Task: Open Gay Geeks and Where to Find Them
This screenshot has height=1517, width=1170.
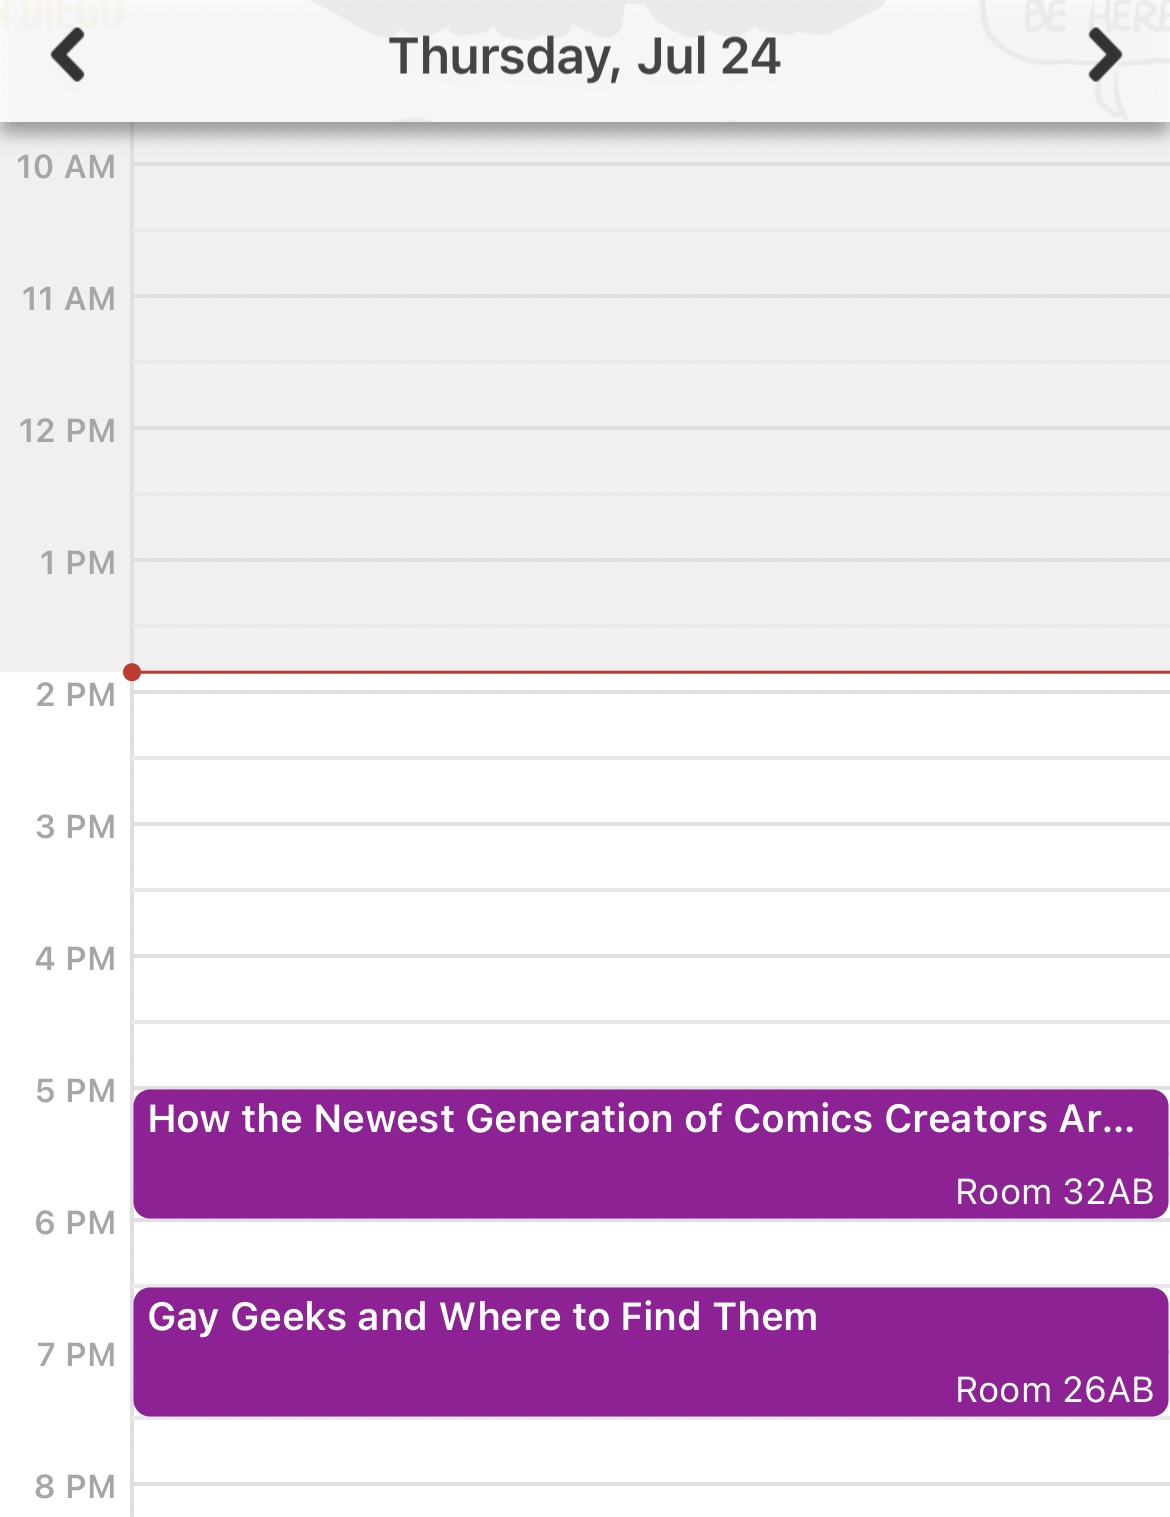Action: [x=482, y=1317]
